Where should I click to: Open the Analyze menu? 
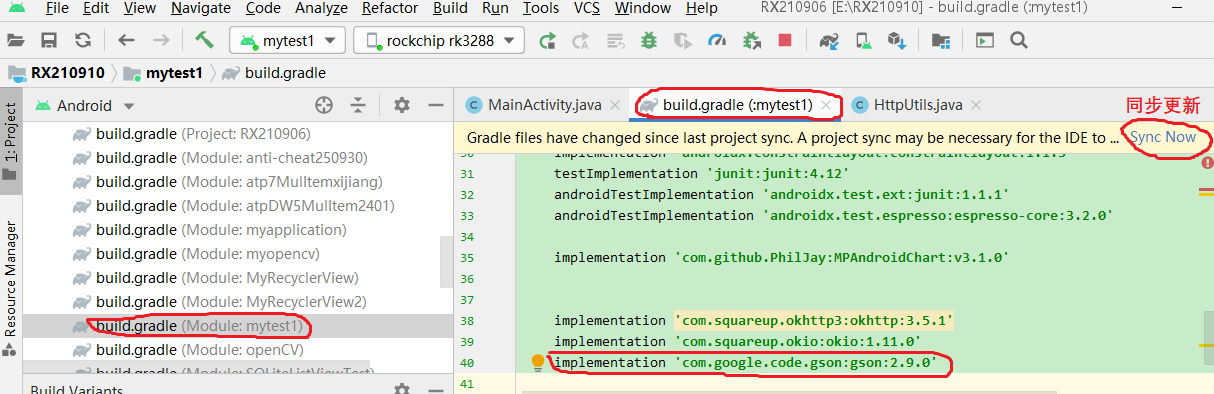click(322, 8)
